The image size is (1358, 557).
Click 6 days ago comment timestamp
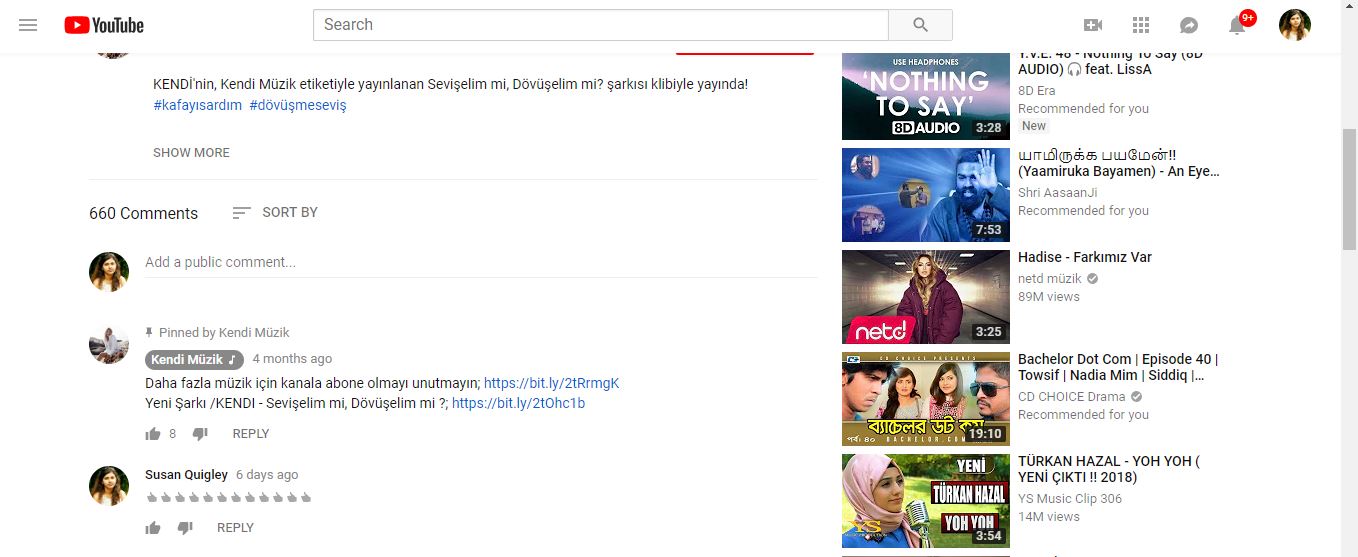tap(267, 475)
